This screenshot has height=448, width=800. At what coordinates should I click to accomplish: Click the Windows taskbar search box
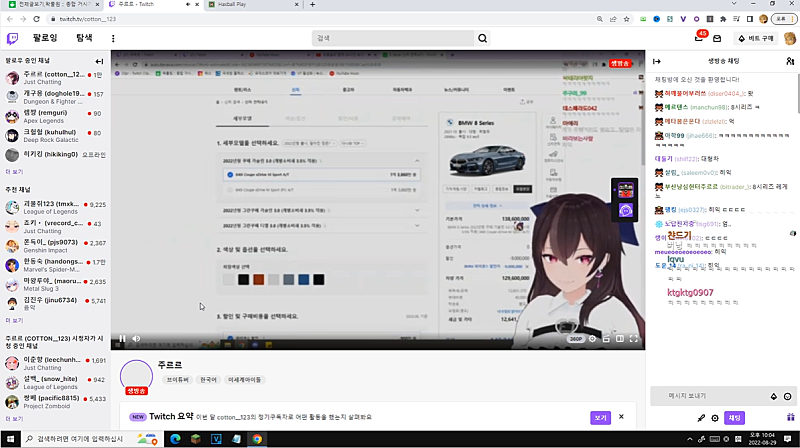[x=92, y=439]
